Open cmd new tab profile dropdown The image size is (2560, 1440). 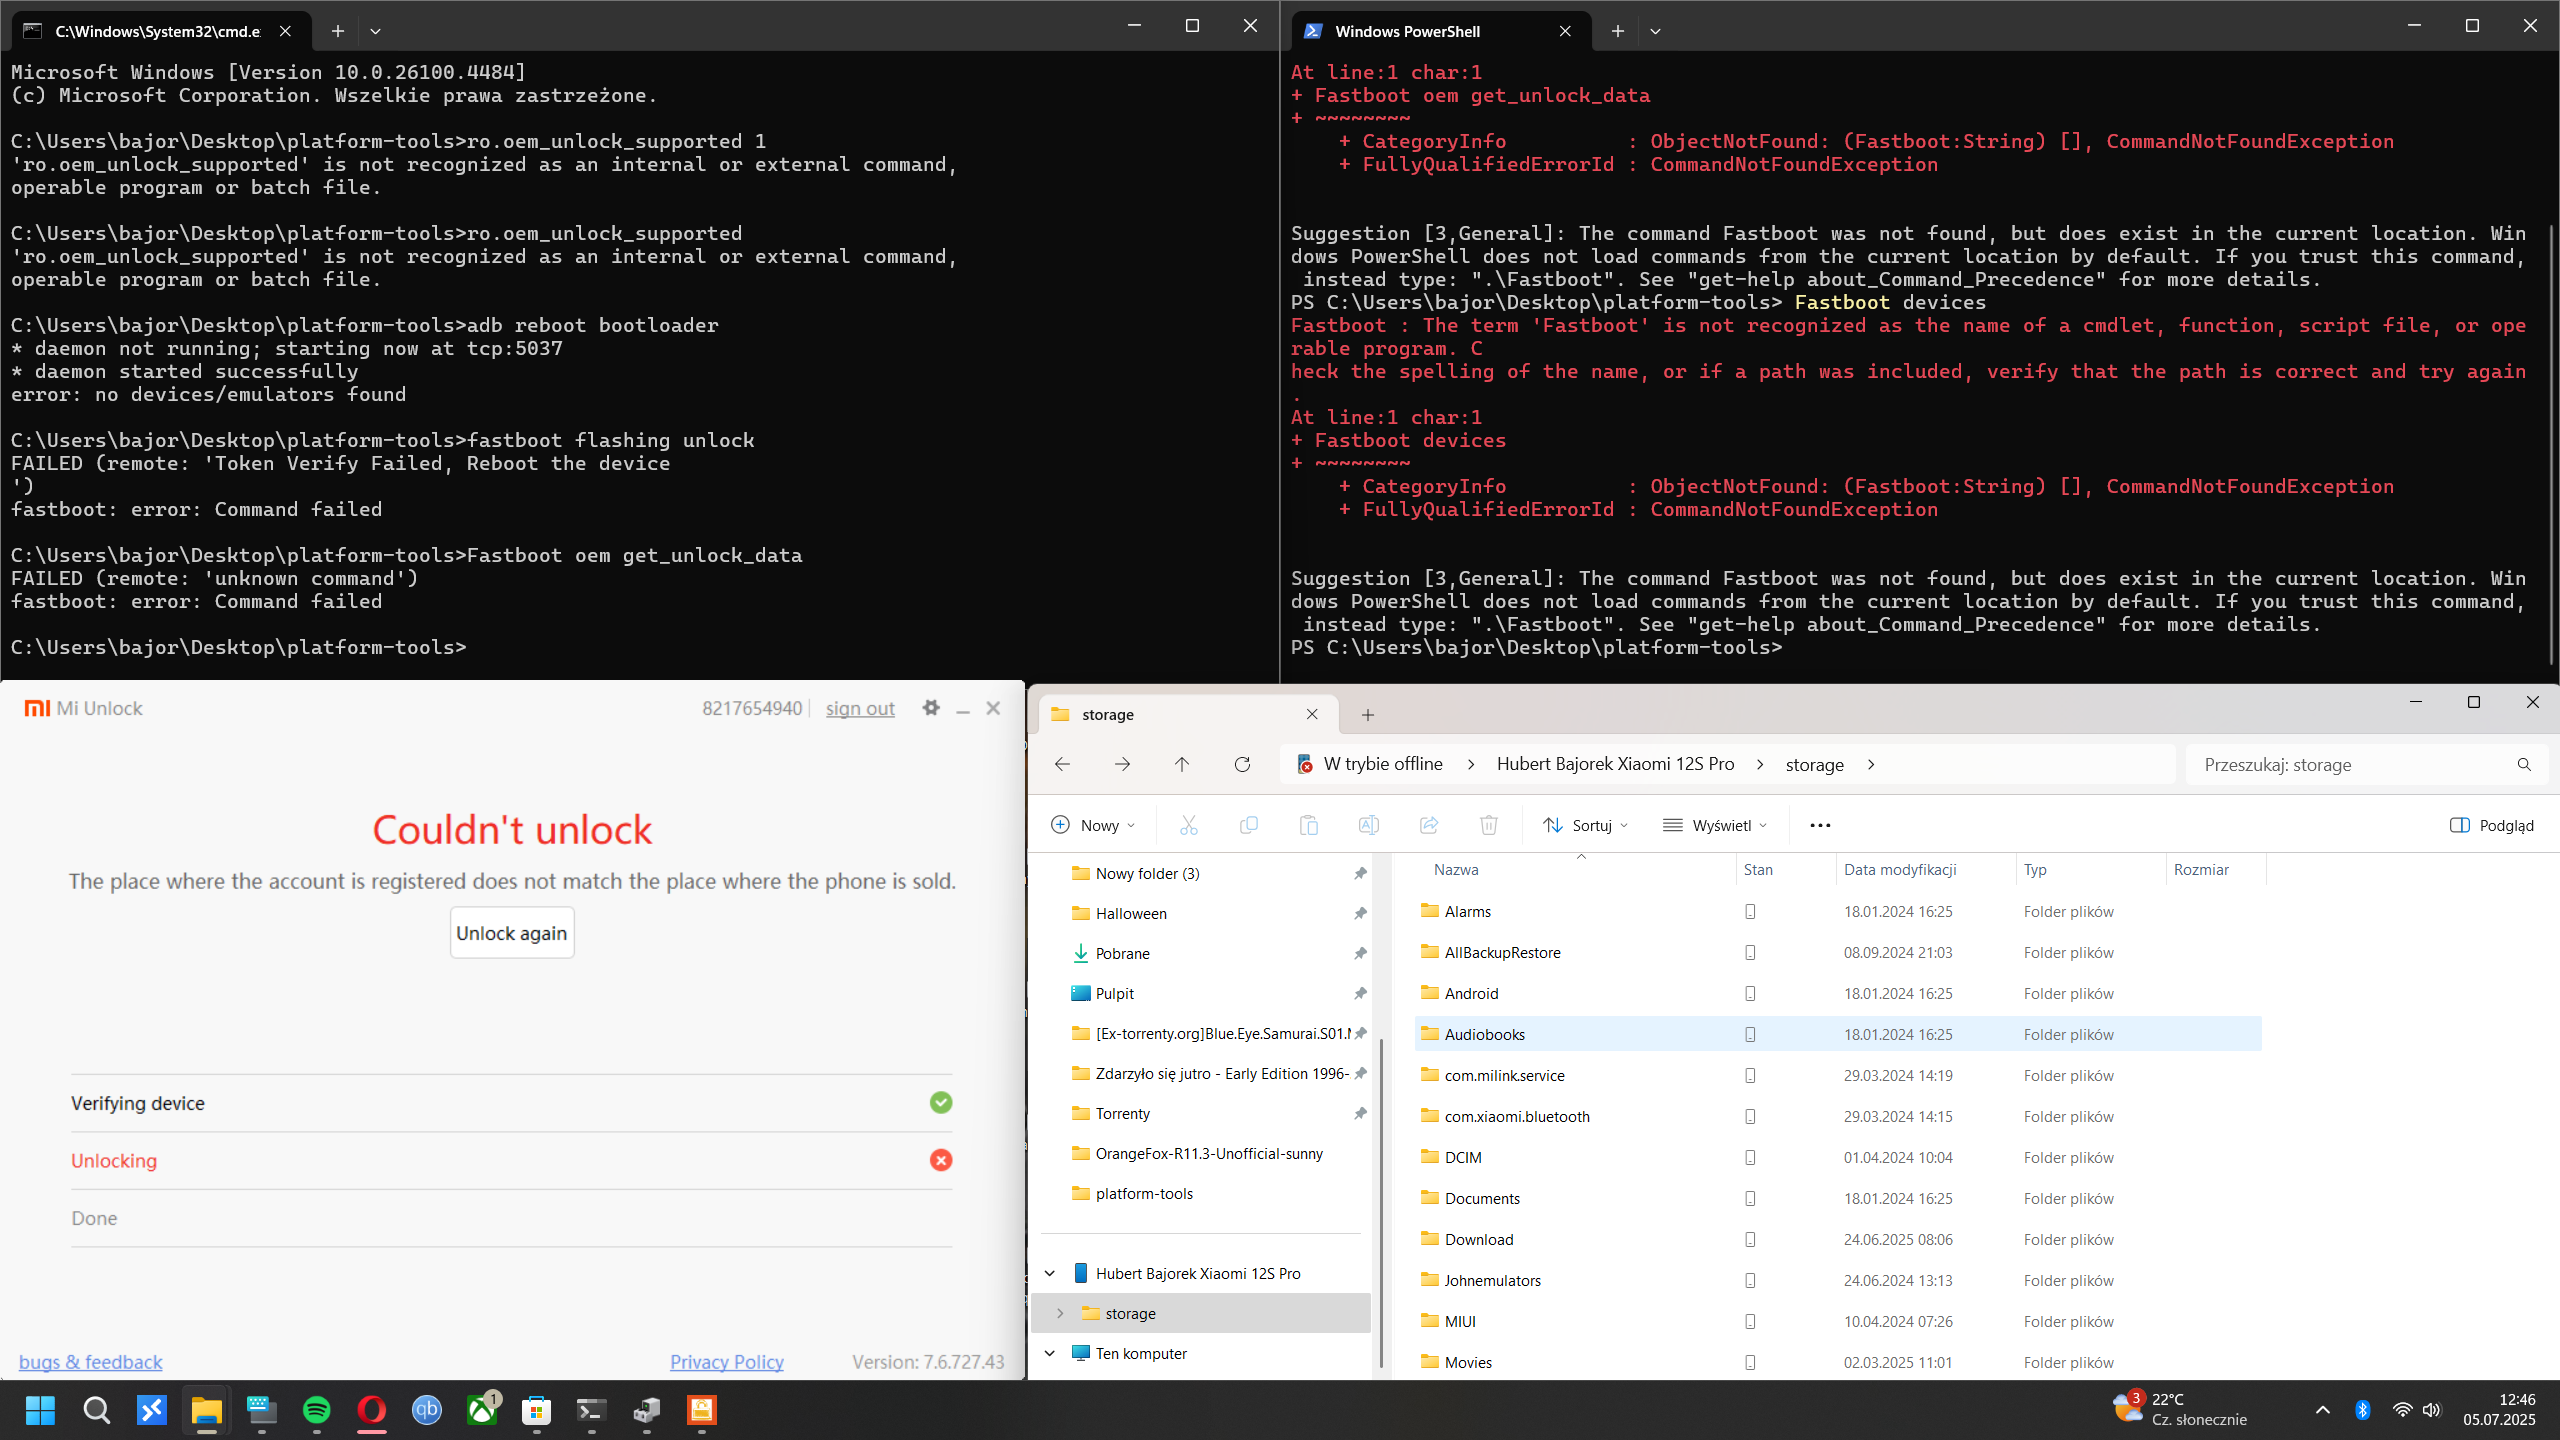coord(375,31)
